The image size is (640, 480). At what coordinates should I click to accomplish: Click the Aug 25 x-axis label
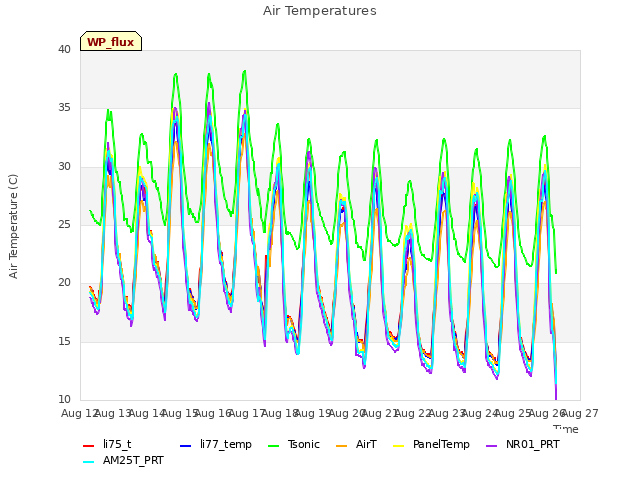click(513, 413)
